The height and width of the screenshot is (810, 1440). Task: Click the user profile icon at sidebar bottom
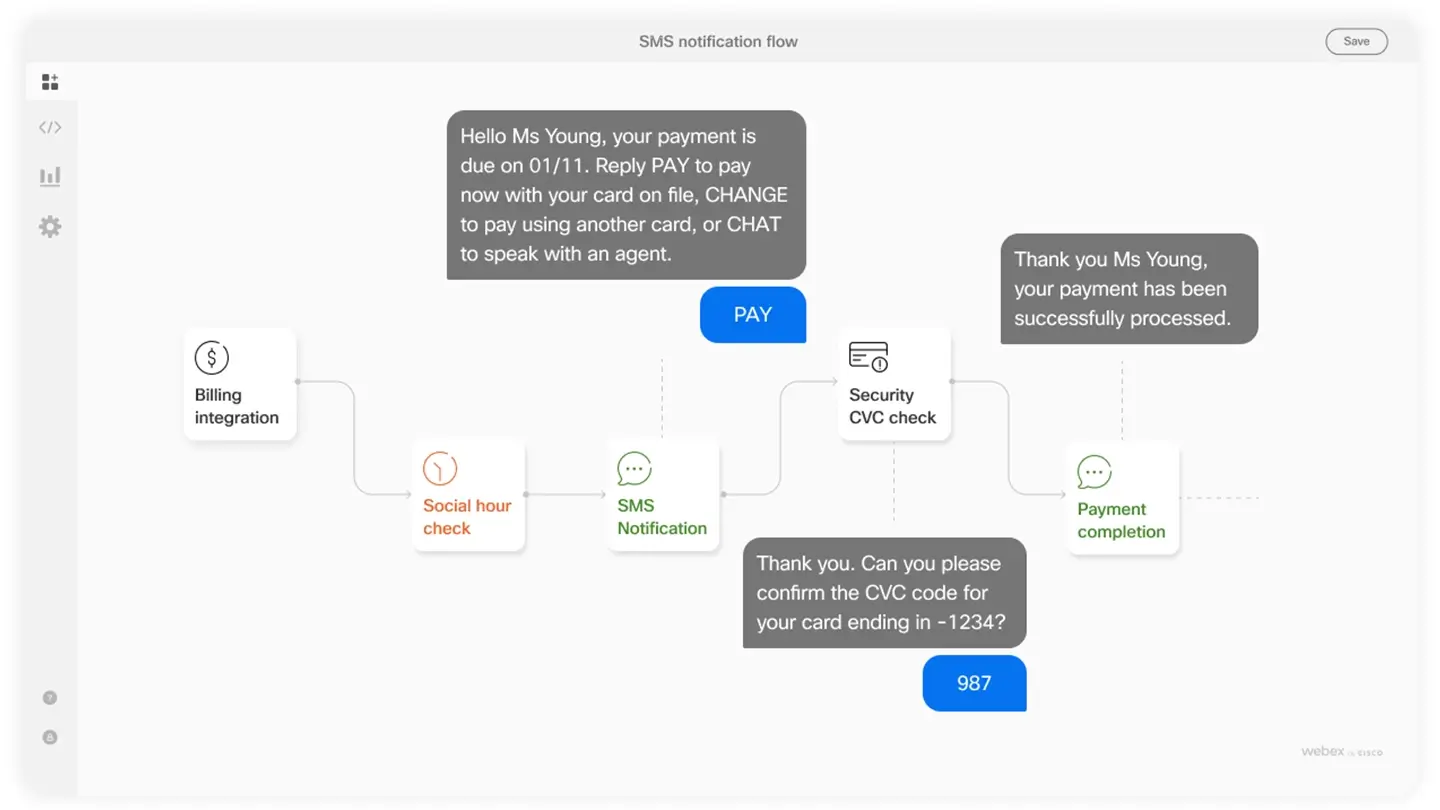click(50, 737)
